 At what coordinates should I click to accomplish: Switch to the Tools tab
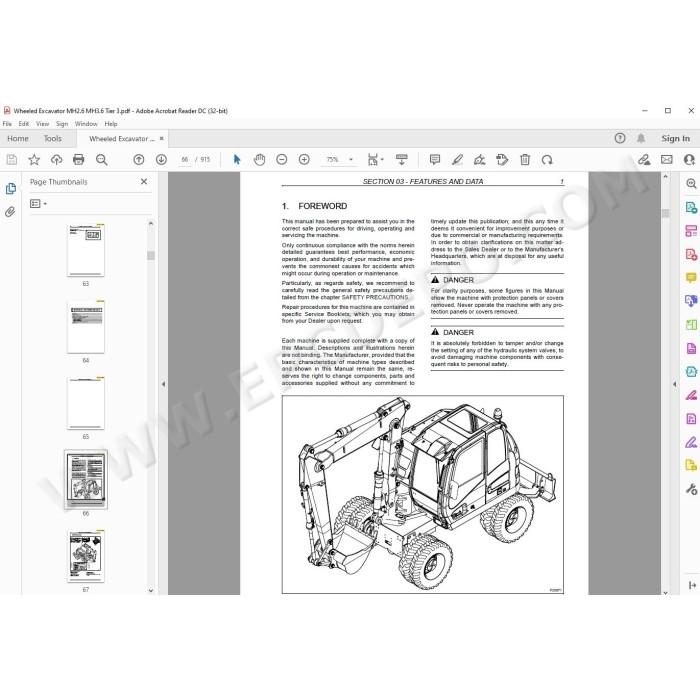pyautogui.click(x=53, y=138)
